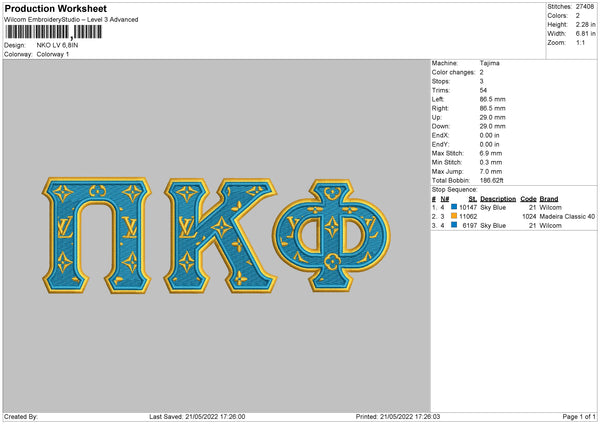Select the max stitch value '6.9 mm'
The image size is (600, 424).
tap(491, 153)
